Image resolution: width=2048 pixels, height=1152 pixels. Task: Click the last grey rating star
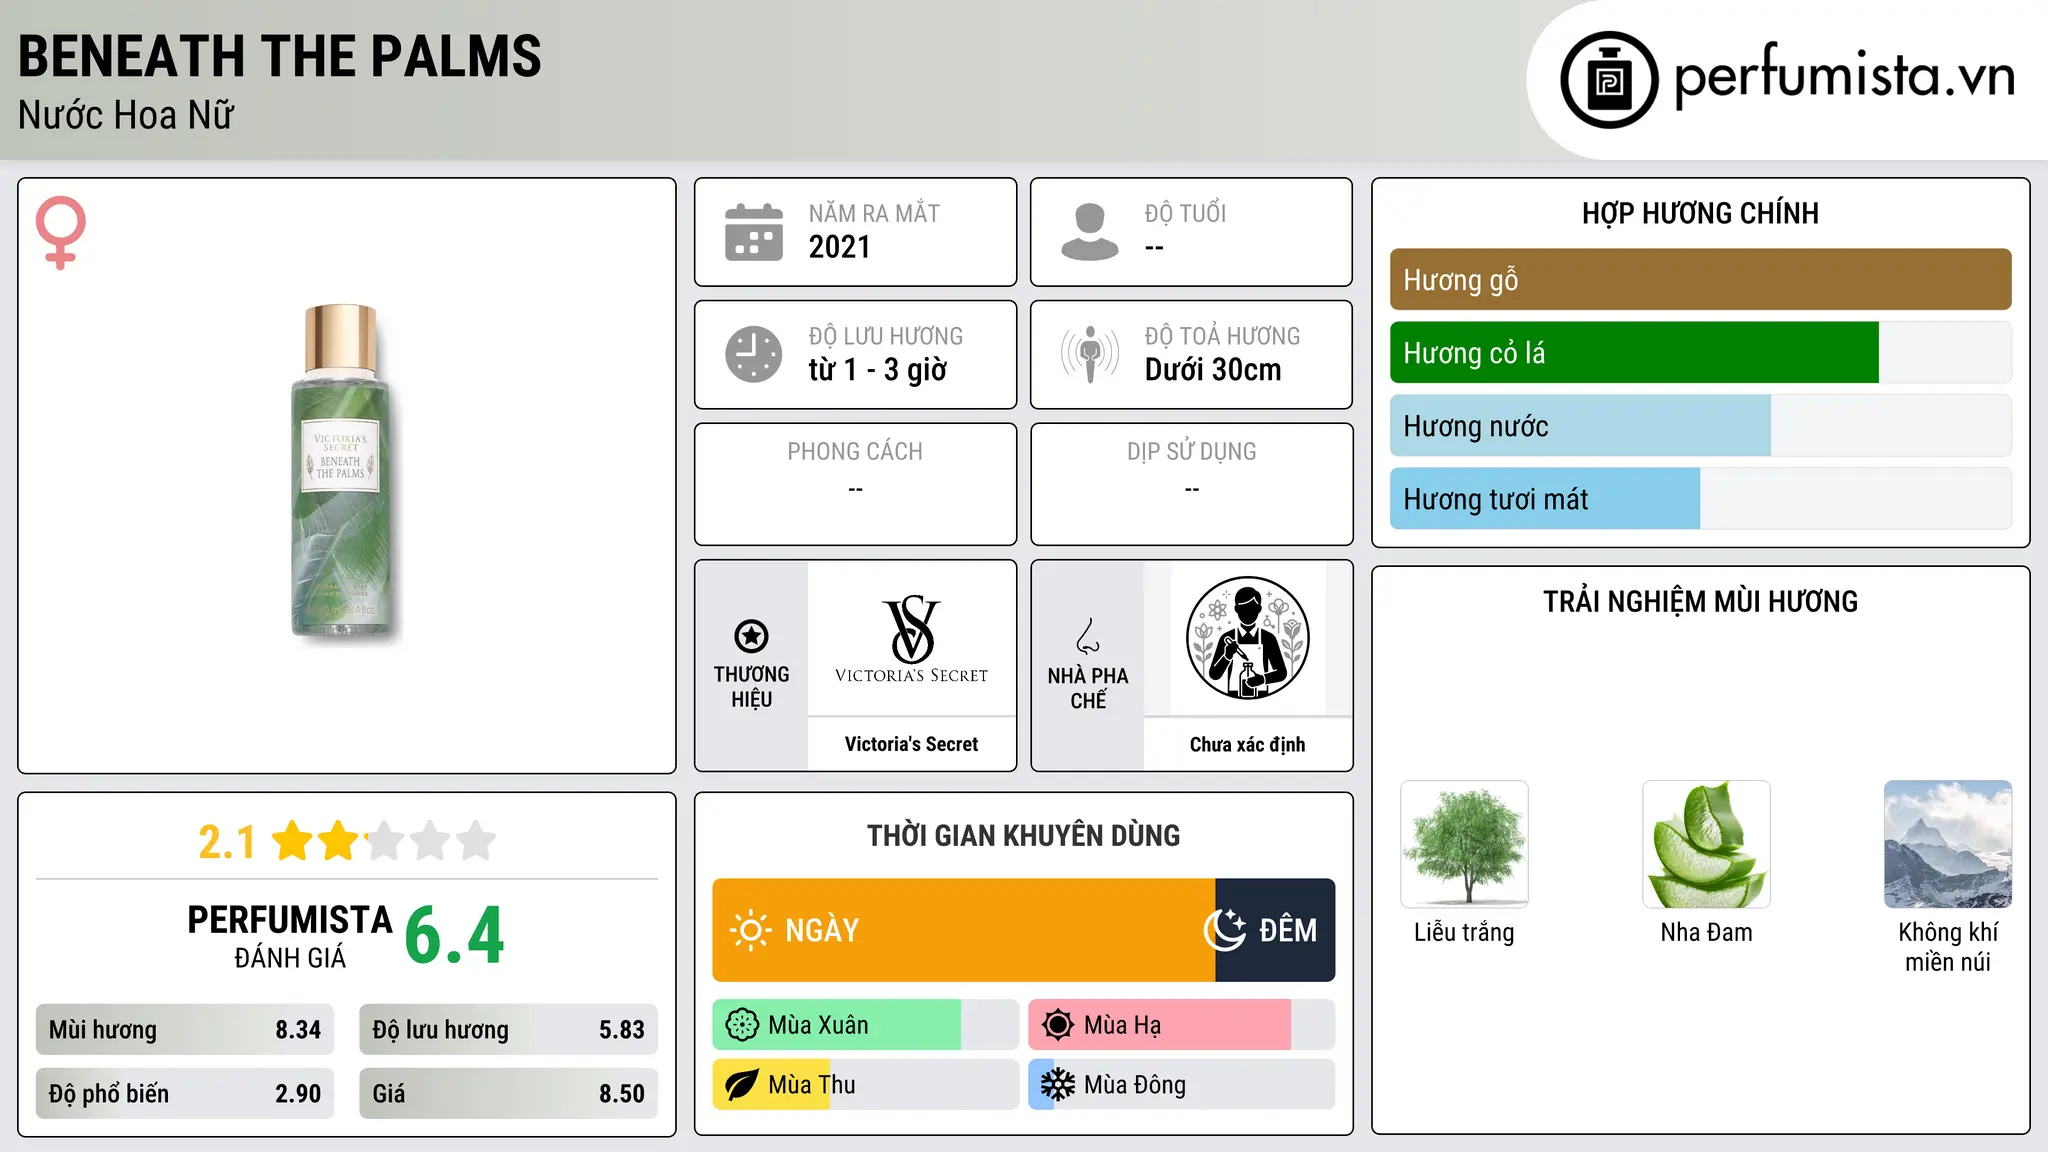click(476, 841)
